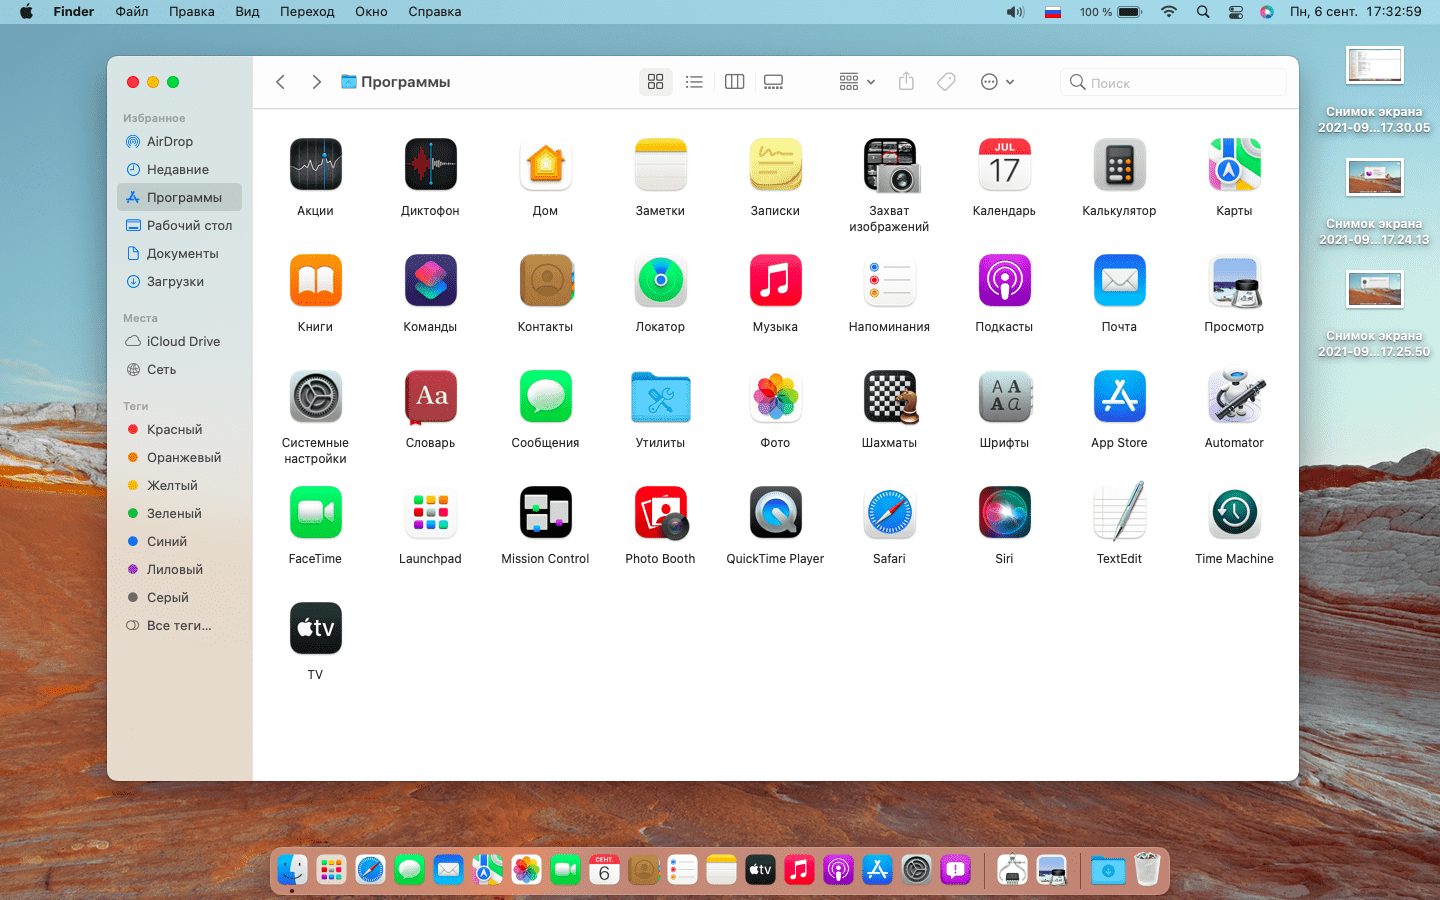
Task: Open the Календарь app icon
Action: pyautogui.click(x=1004, y=164)
